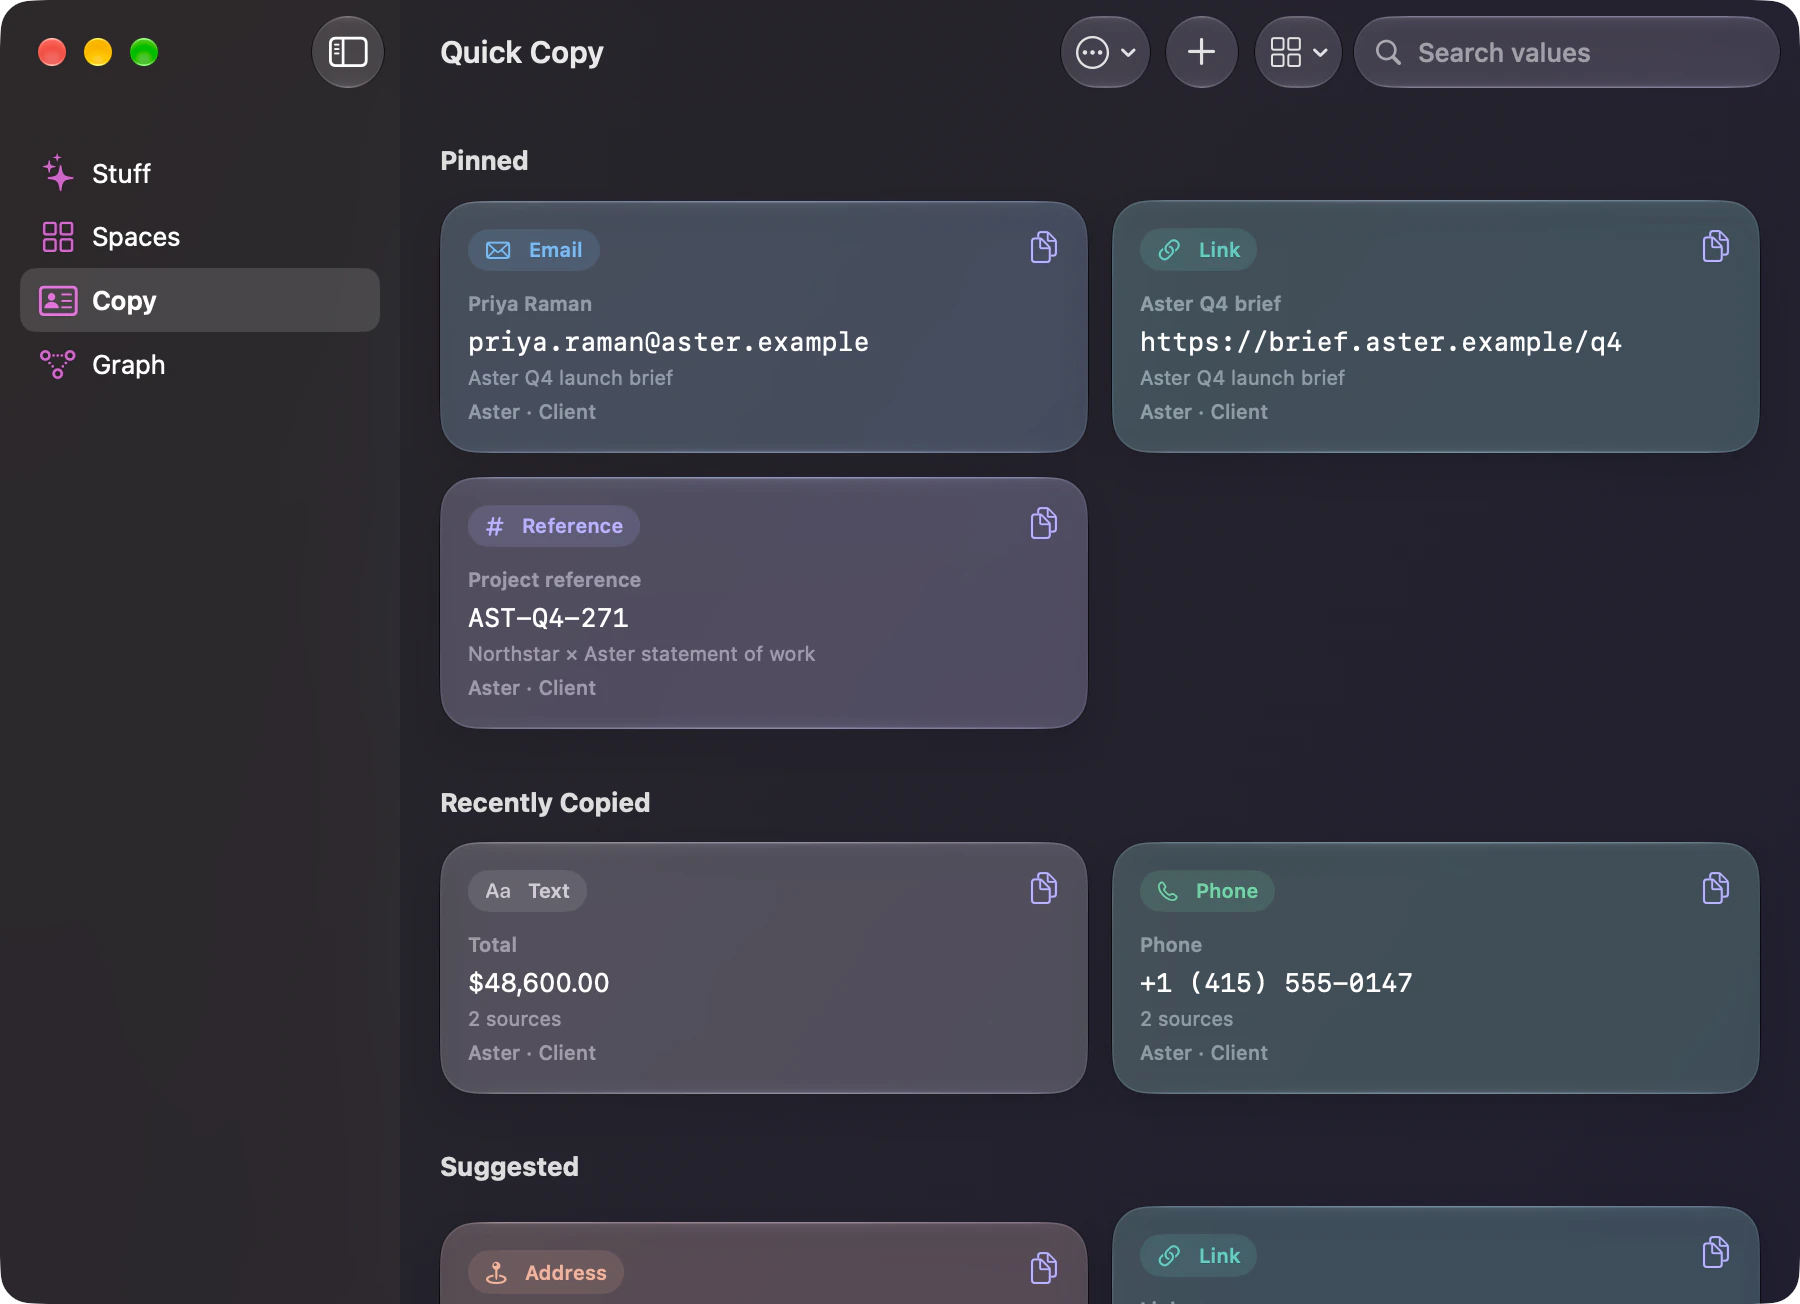Screen dimensions: 1800x1304
Task: Click the Email type tag
Action: [x=534, y=250]
